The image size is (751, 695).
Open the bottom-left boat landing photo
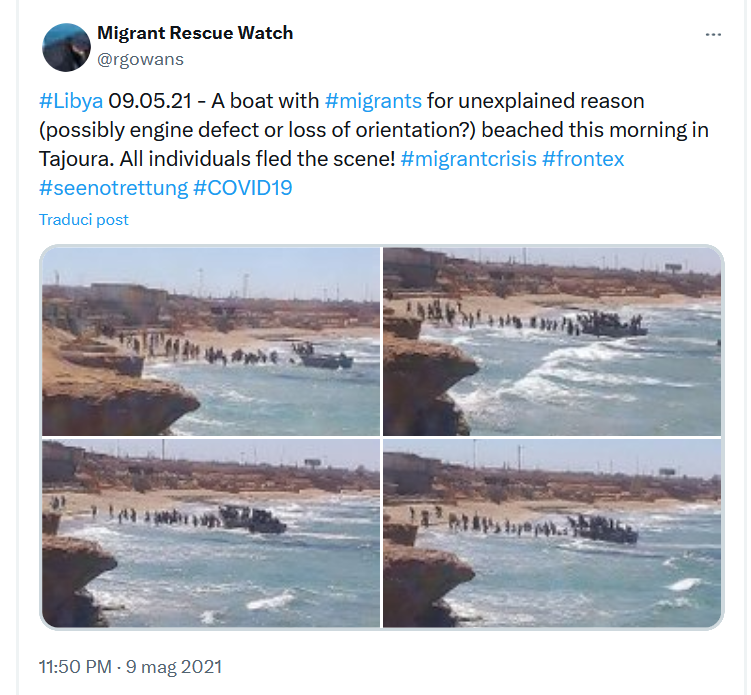211,533
